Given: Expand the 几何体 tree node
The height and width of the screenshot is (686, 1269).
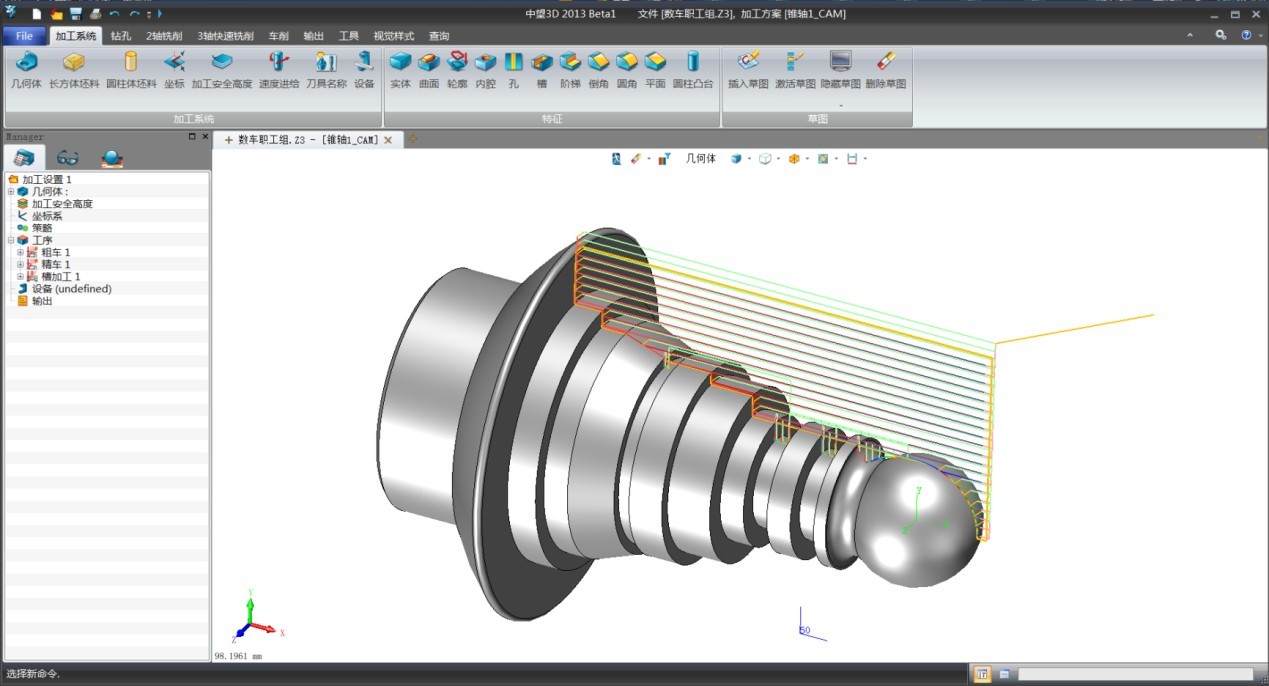Looking at the screenshot, I should [x=11, y=192].
